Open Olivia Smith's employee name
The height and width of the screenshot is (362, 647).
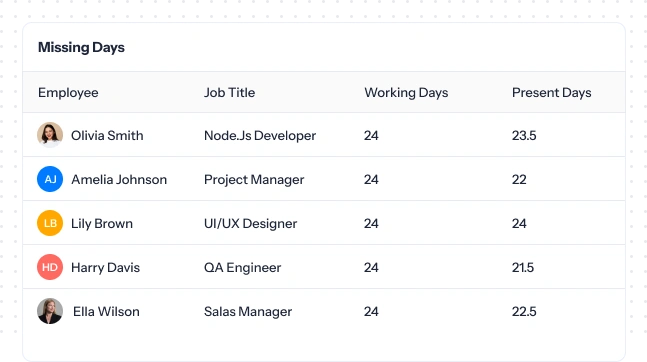point(107,135)
